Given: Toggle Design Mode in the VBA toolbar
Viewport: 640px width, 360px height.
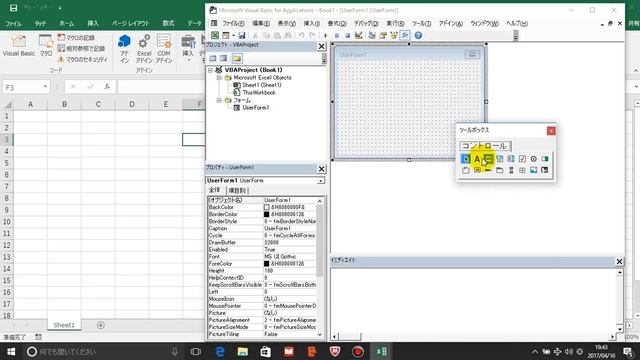Looking at the screenshot, I should [358, 36].
